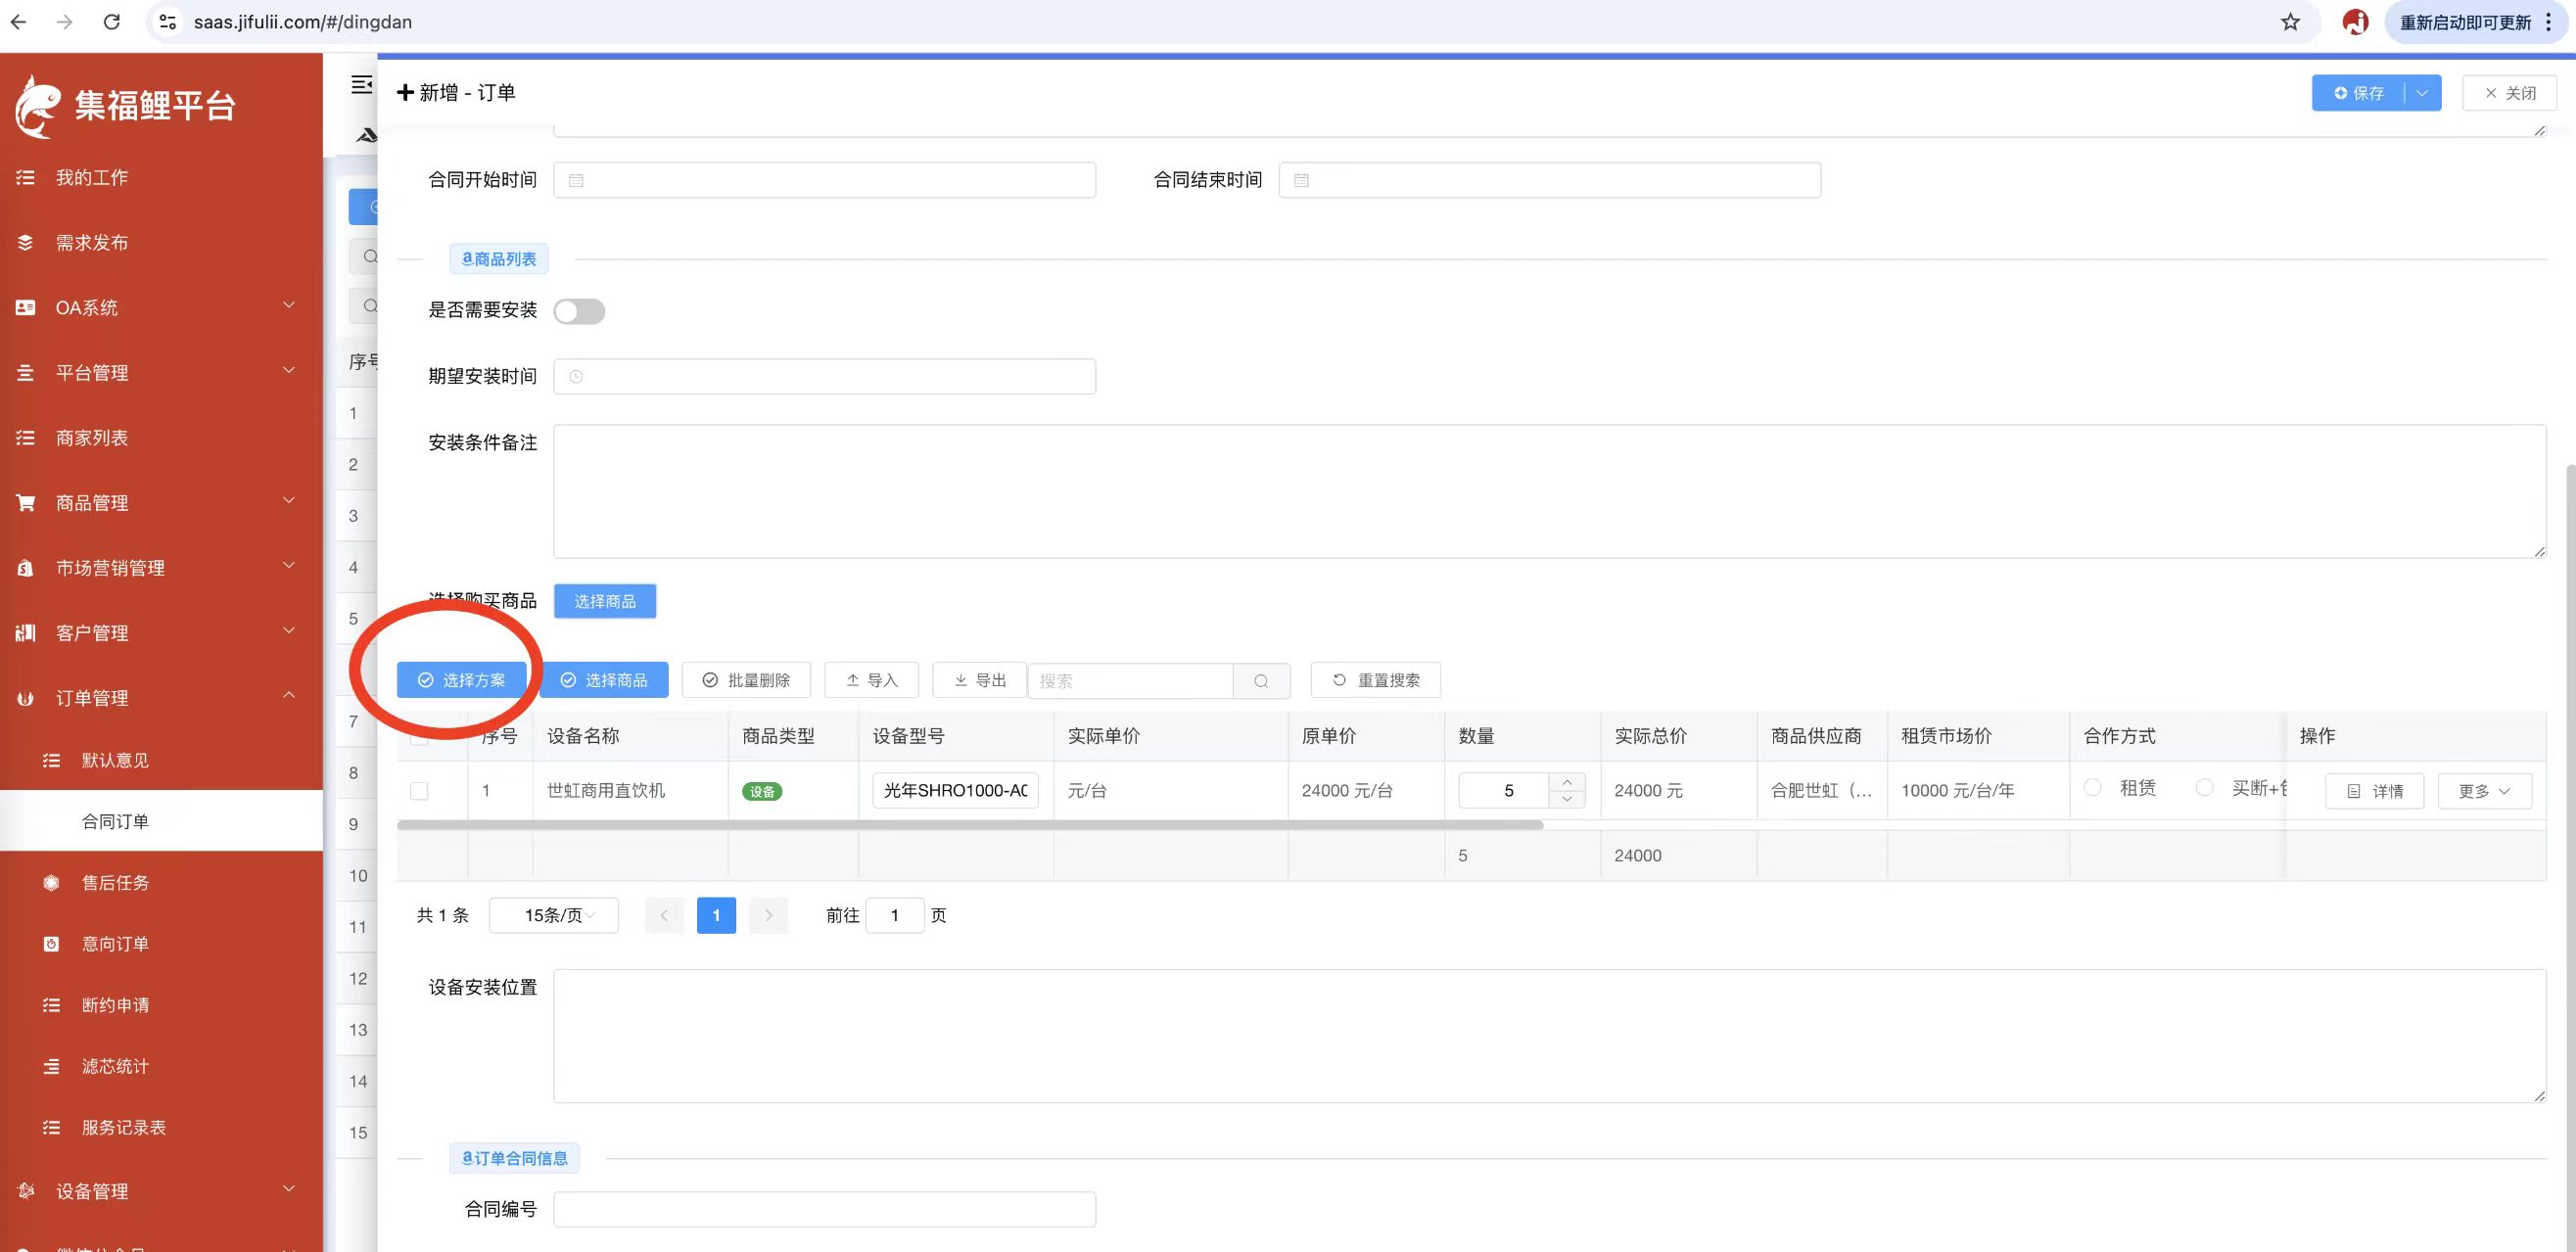Click the 集福鲤平台 fish logo

(x=37, y=106)
